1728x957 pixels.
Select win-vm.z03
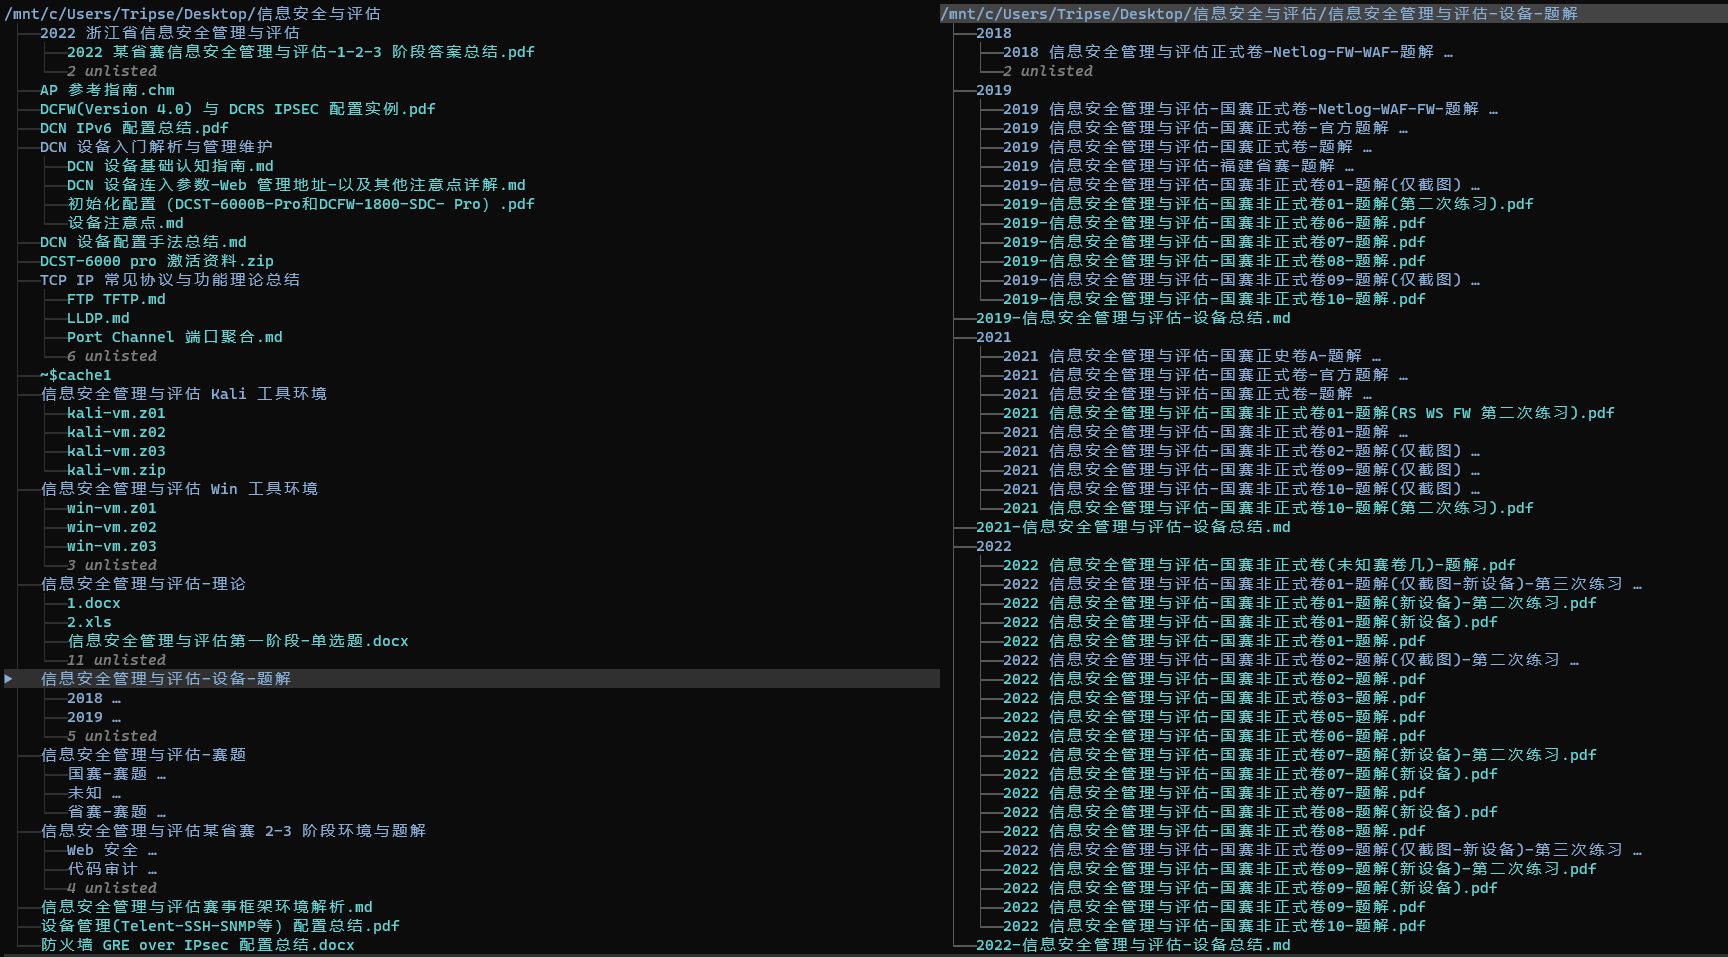[x=112, y=546]
